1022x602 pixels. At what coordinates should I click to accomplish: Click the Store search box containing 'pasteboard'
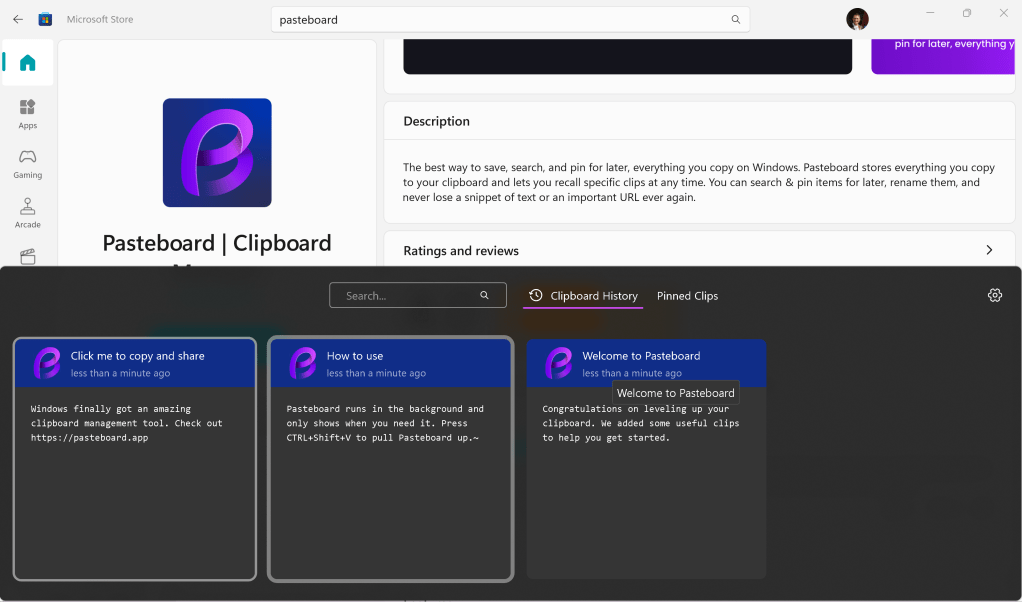pos(510,20)
